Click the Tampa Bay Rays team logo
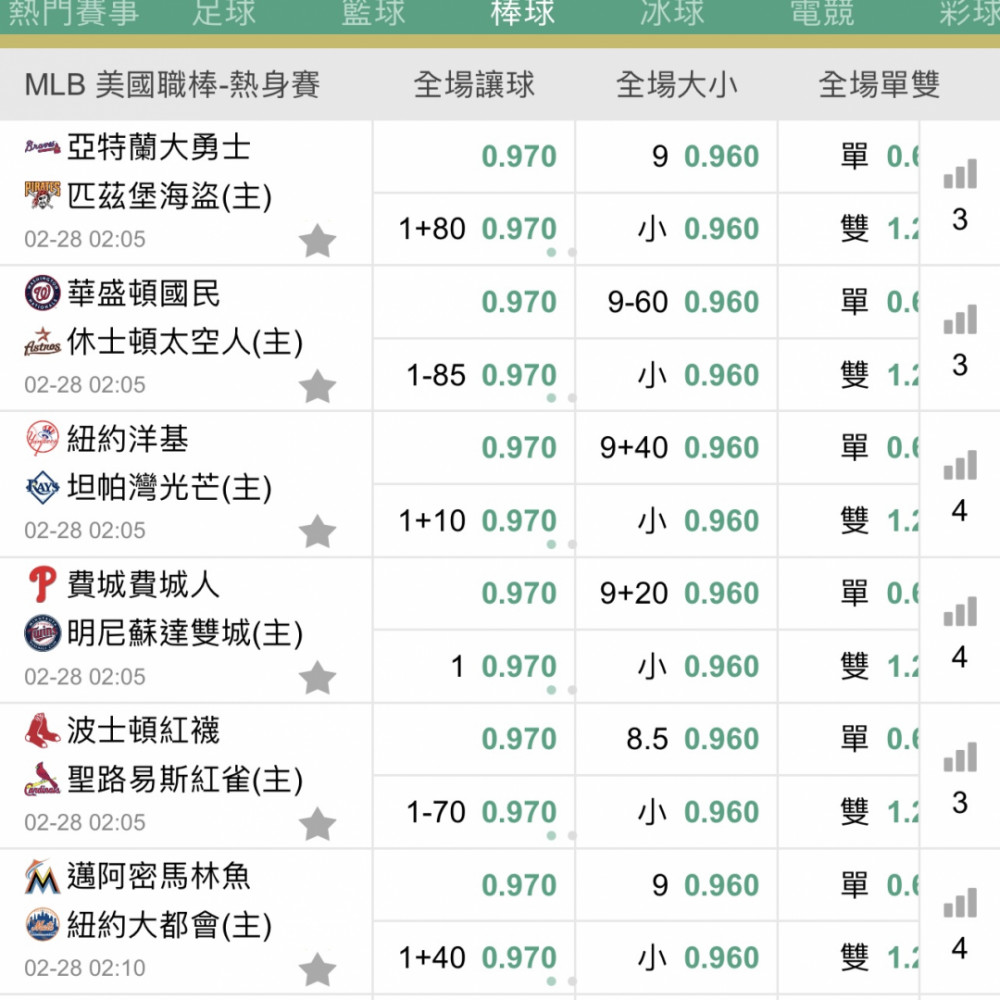Screen dimensions: 1000x1000 tap(43, 487)
